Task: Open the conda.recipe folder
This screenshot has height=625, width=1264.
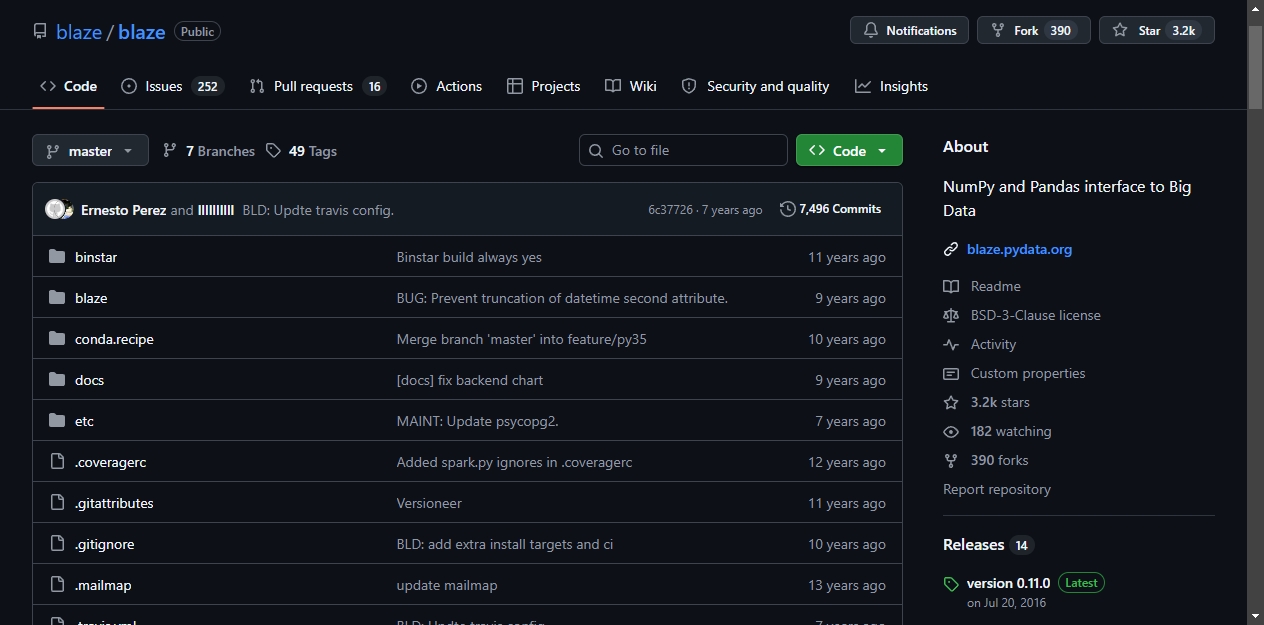Action: pyautogui.click(x=114, y=339)
